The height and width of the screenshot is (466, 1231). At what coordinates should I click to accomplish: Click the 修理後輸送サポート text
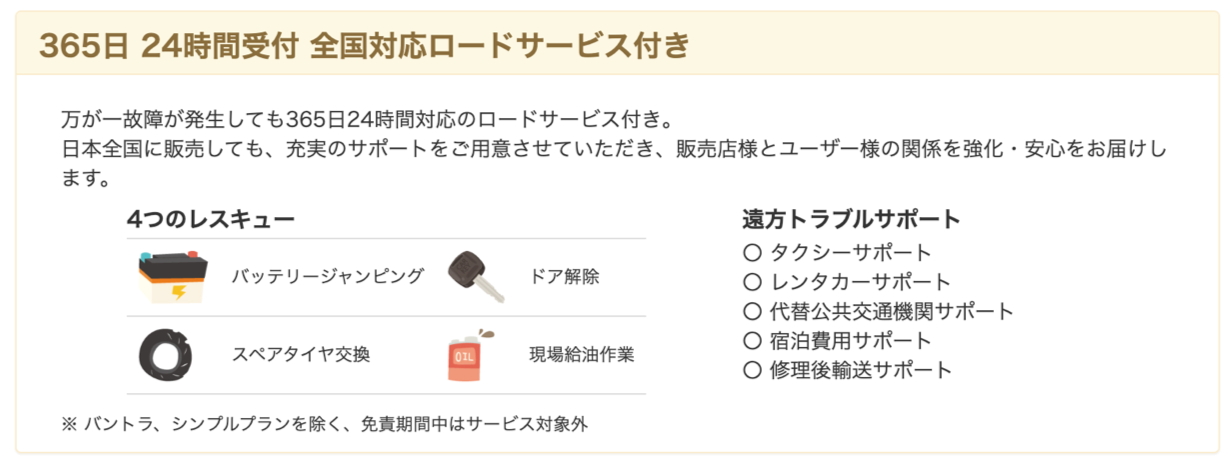pyautogui.click(x=861, y=370)
